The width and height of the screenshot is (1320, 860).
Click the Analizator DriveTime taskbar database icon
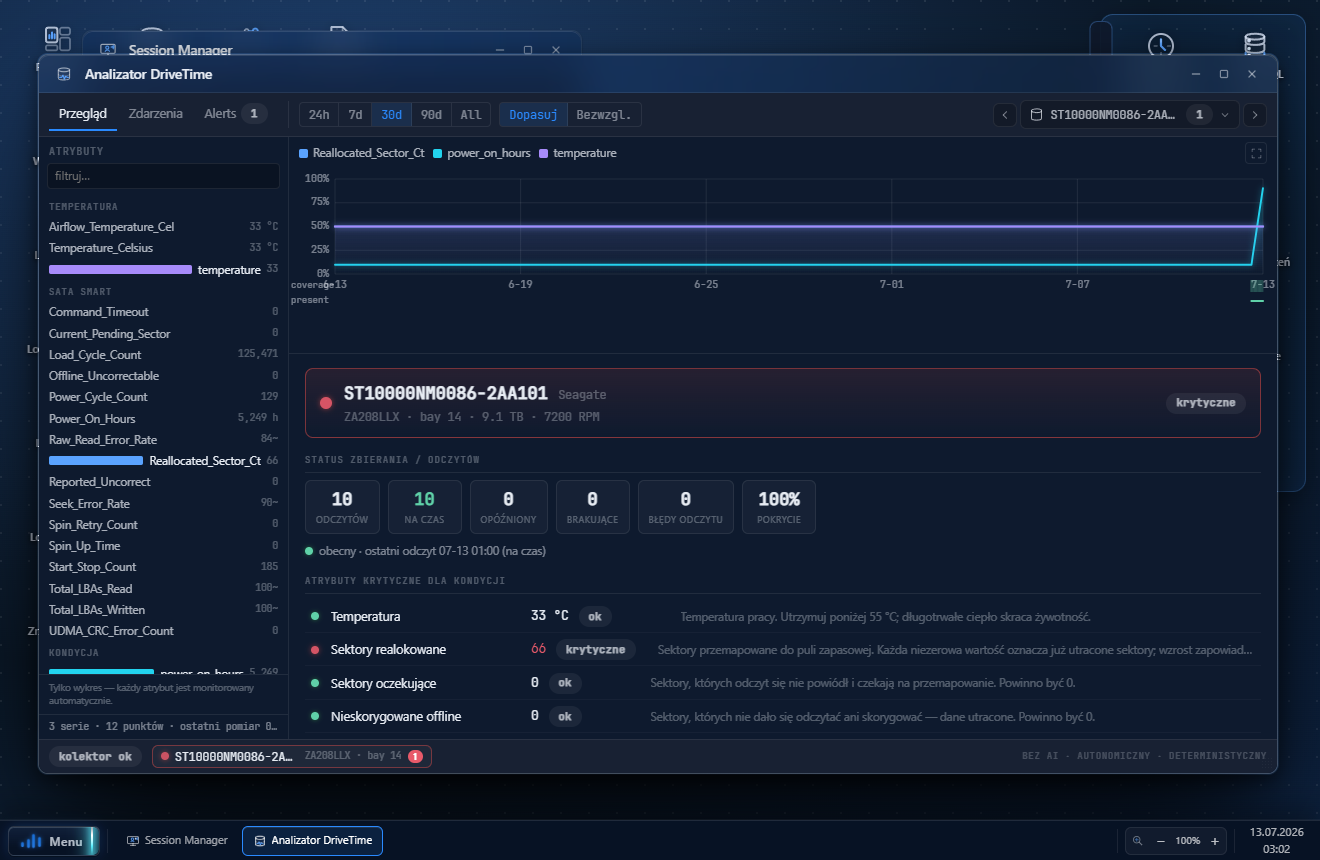pyautogui.click(x=260, y=841)
